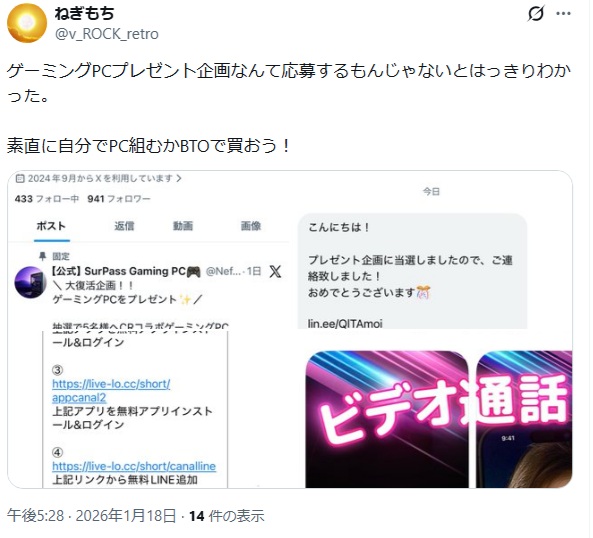
Task: Open the live-lo.cc/short/canalline link
Action: tap(134, 466)
